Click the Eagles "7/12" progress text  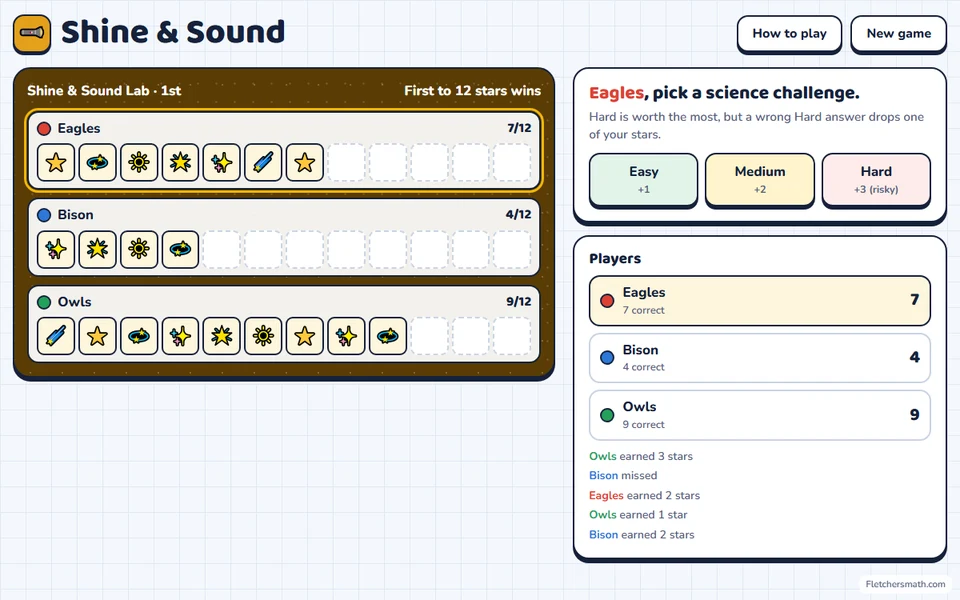click(519, 128)
